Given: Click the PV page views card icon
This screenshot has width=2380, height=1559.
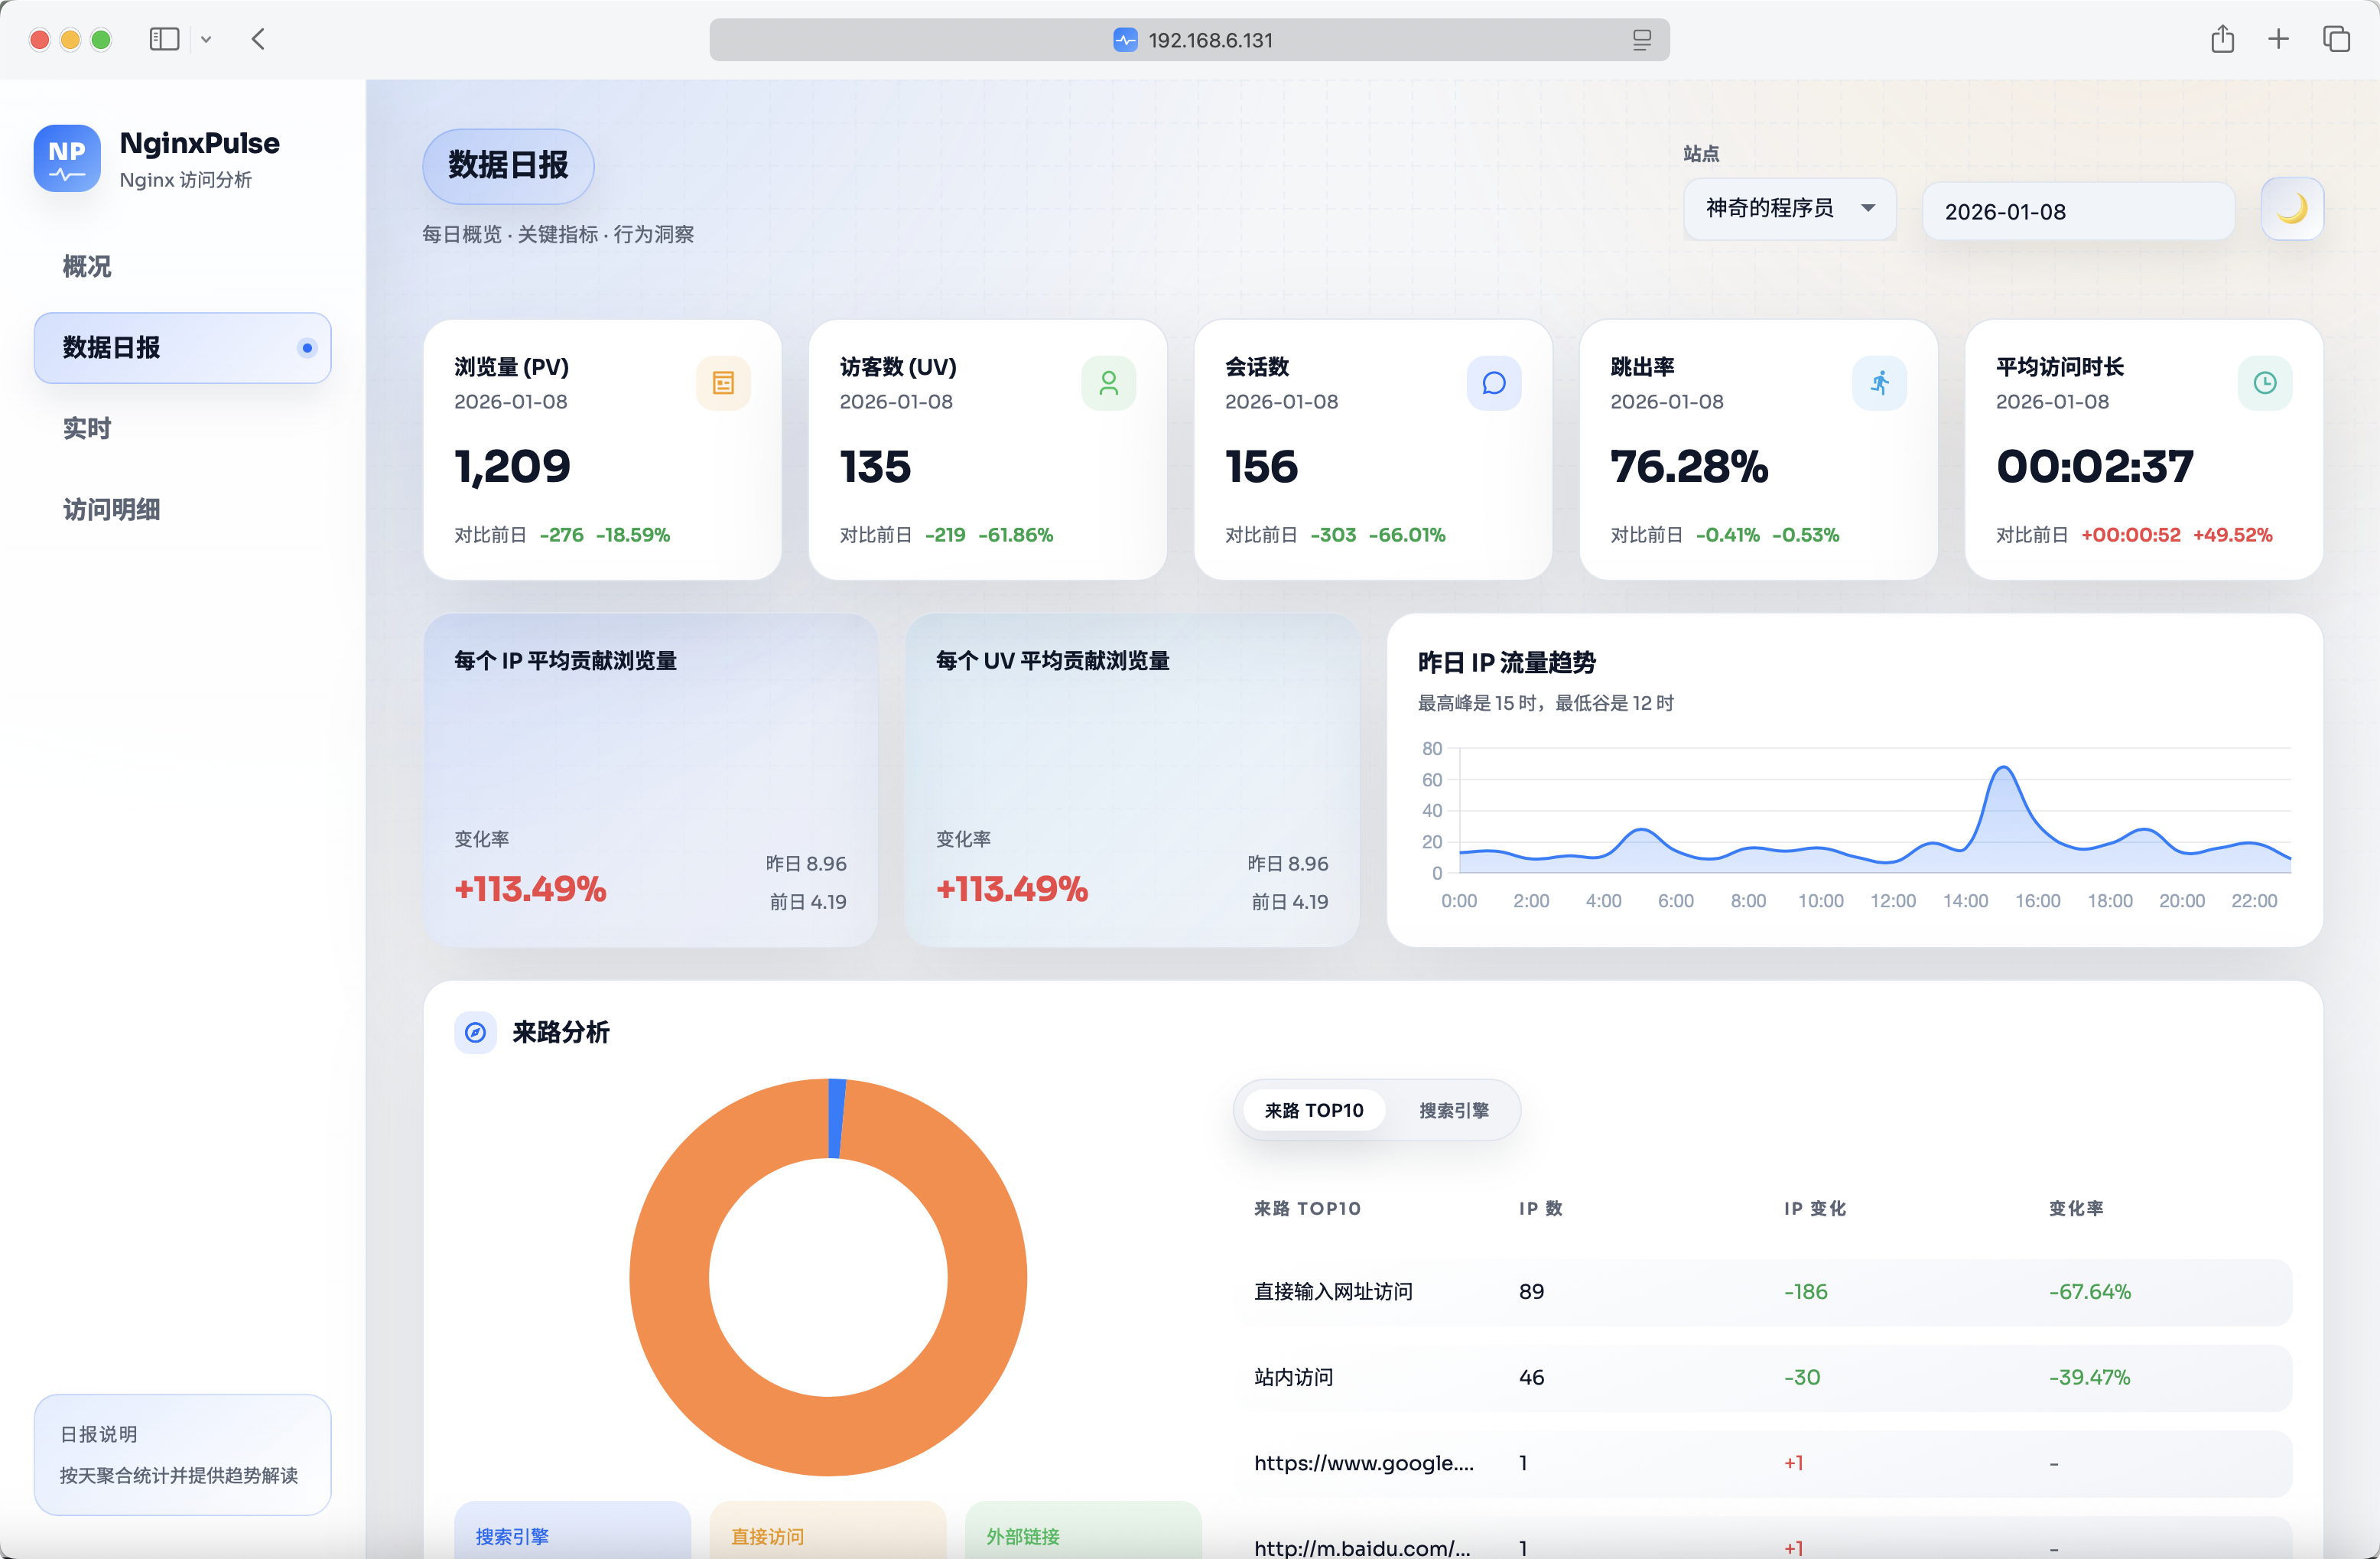Looking at the screenshot, I should pos(723,383).
